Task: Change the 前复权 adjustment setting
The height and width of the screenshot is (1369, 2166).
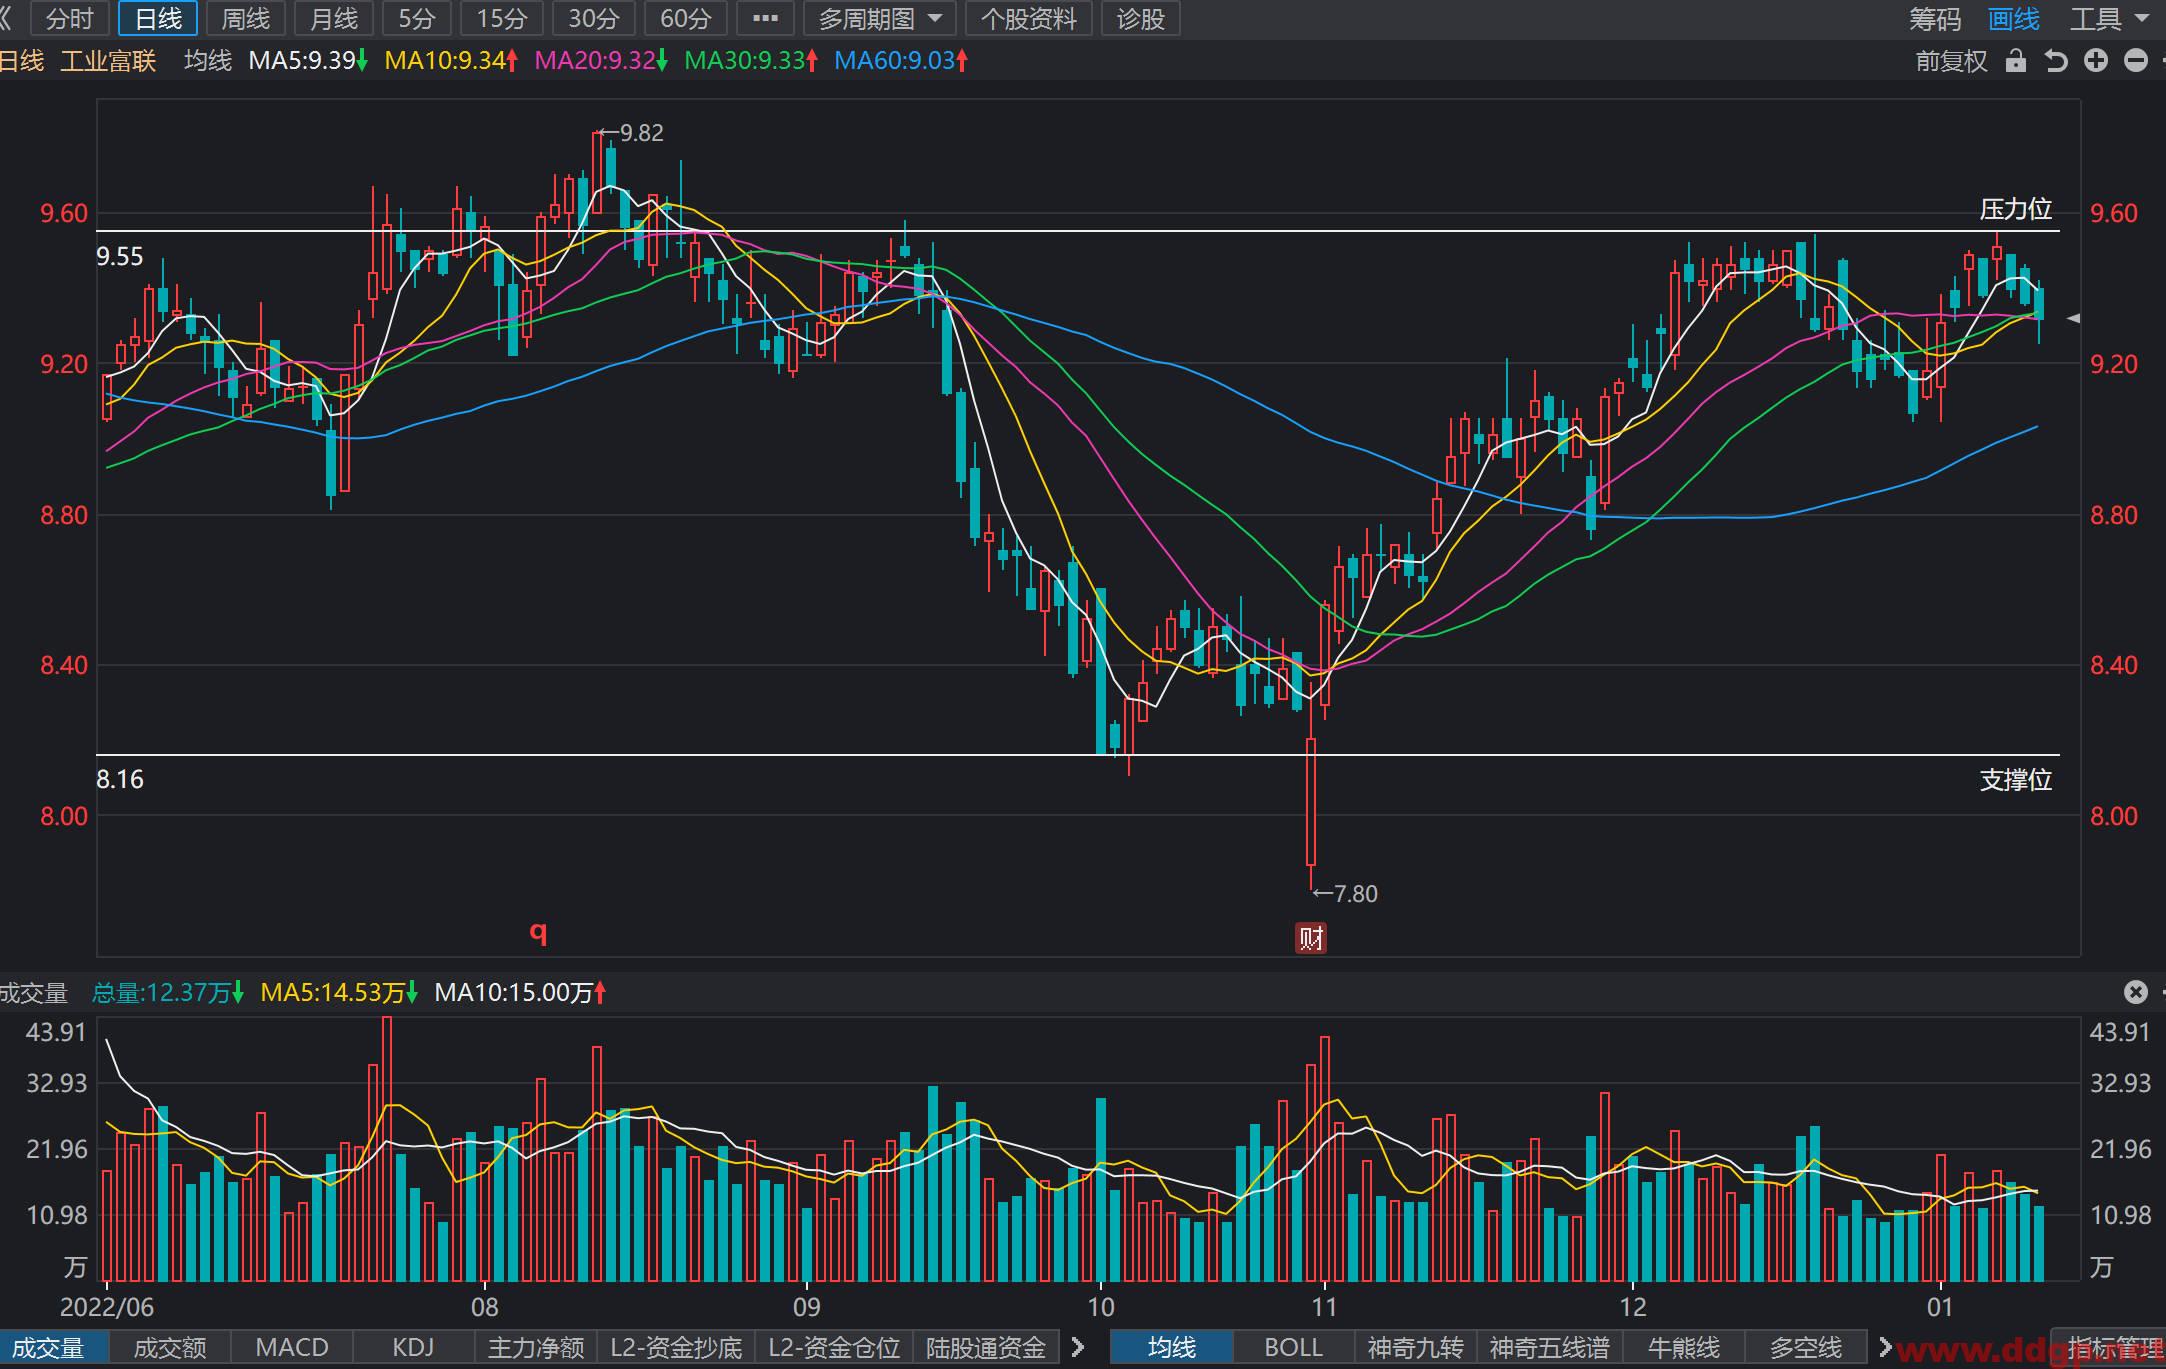Action: [1951, 61]
